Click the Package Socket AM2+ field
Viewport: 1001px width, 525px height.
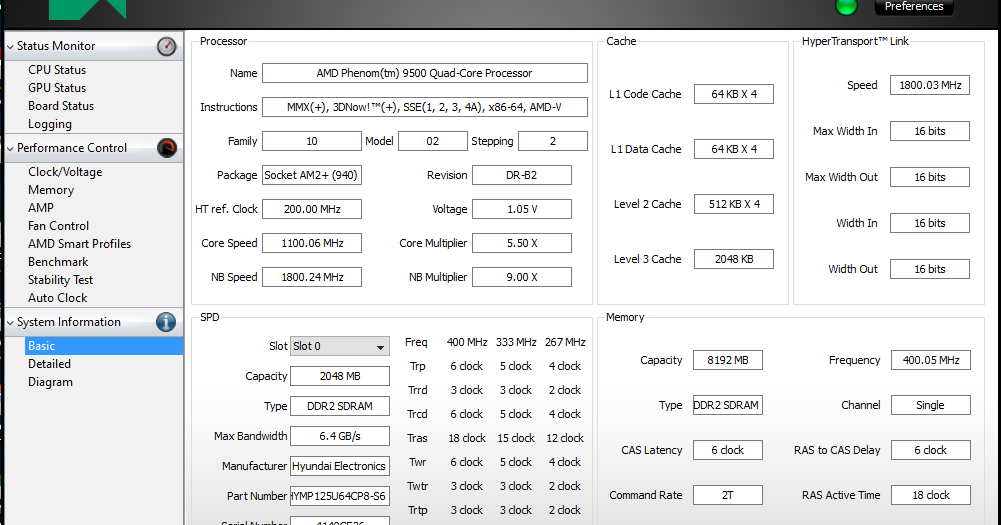tap(312, 175)
